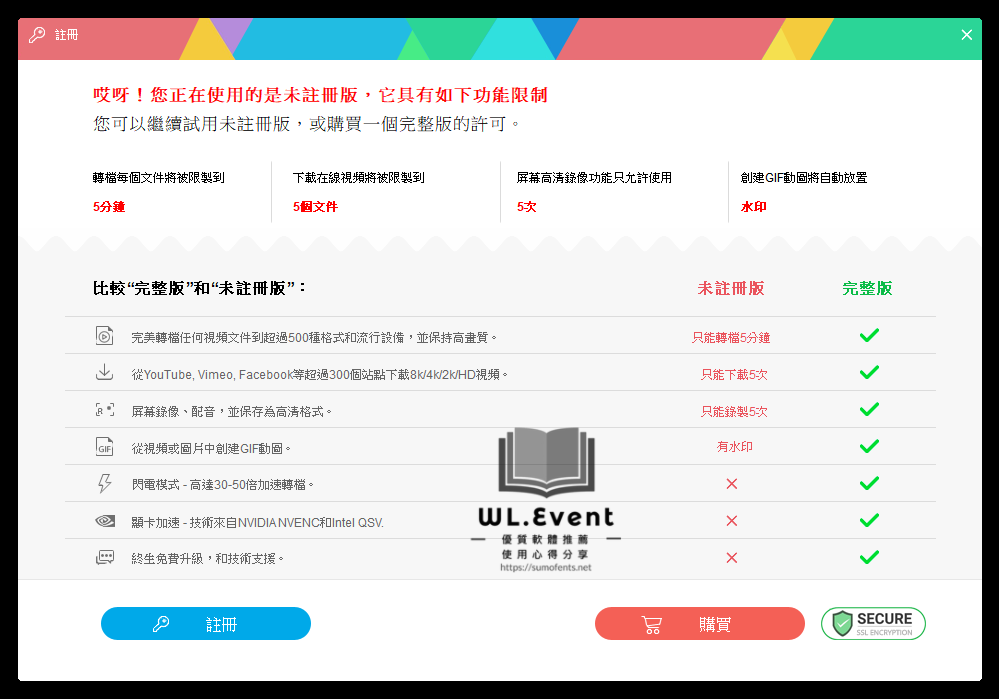Close the registration dialog

(966, 35)
